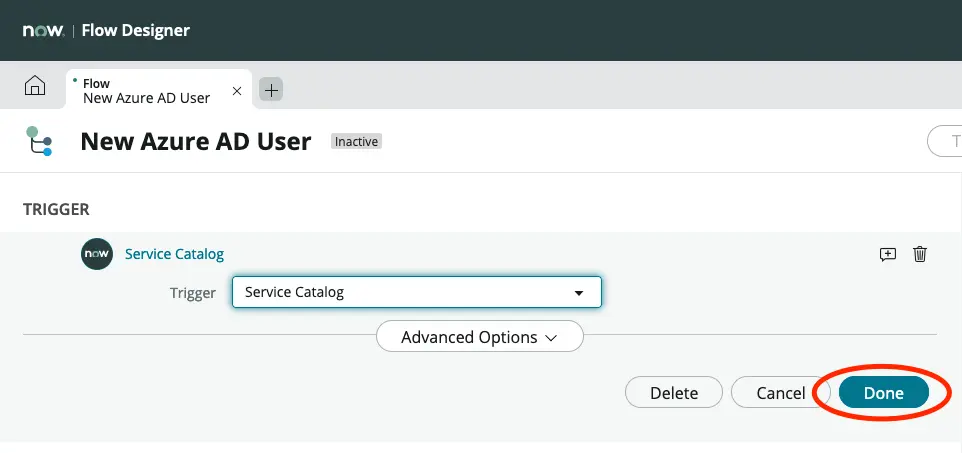Click the ServiceNow 'now' logo in header
The width and height of the screenshot is (962, 453).
click(43, 31)
